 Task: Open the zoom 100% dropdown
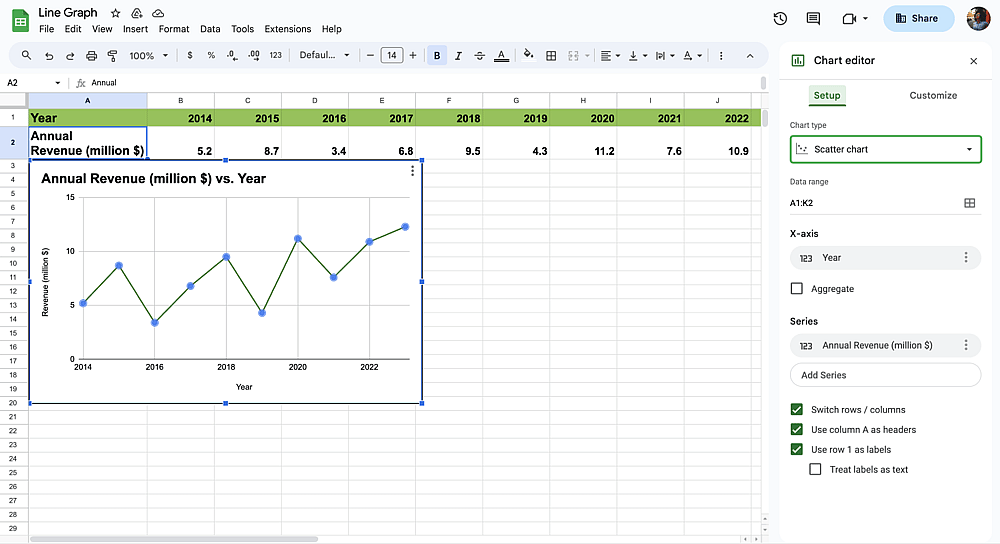tap(149, 55)
